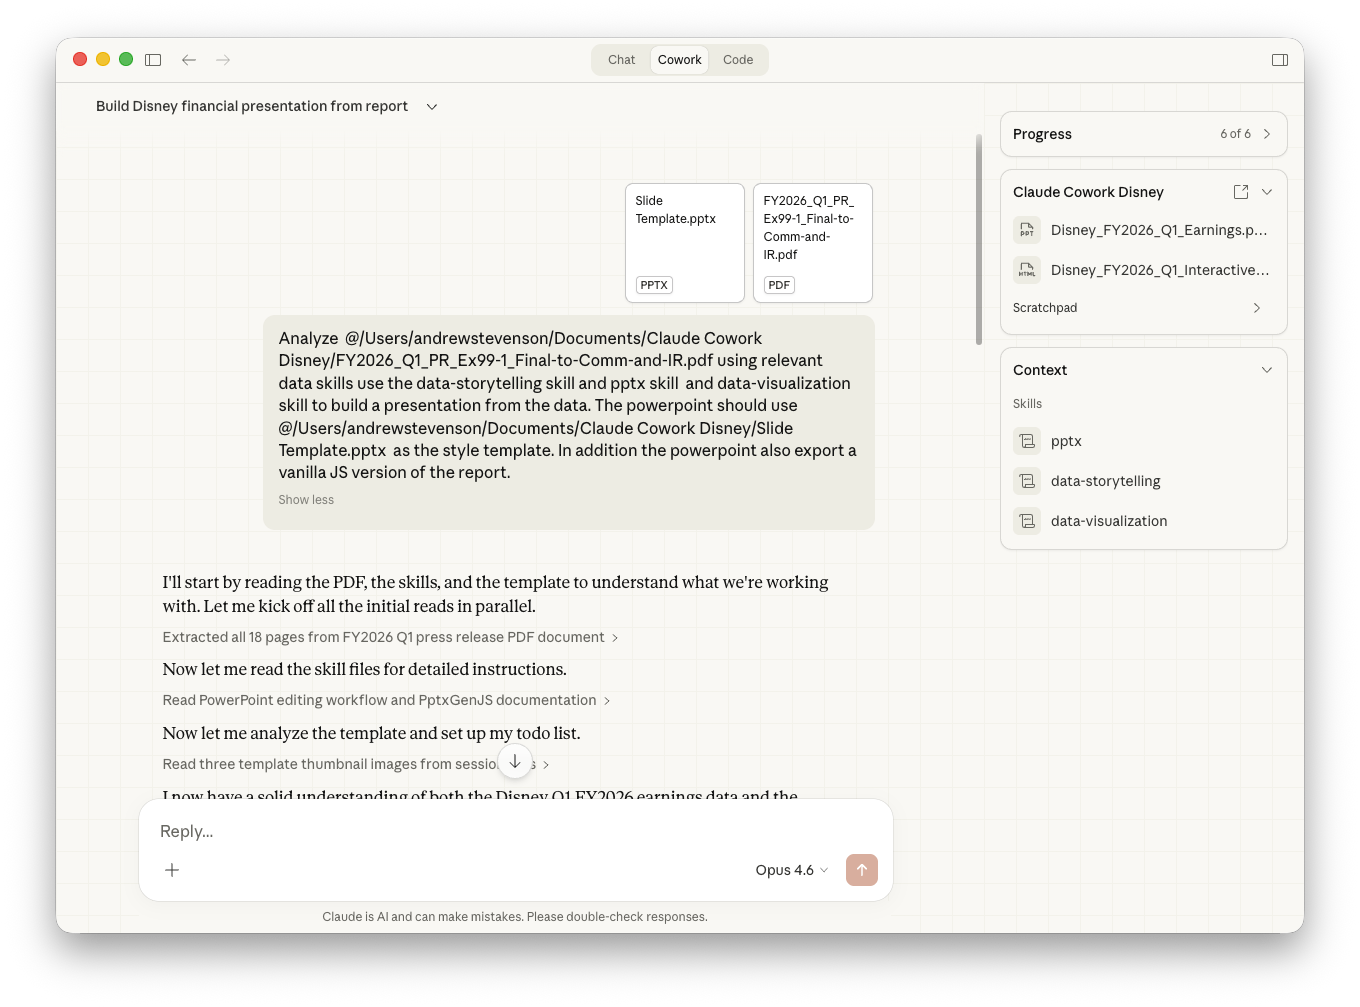Switch to the Chat tab

tap(621, 60)
